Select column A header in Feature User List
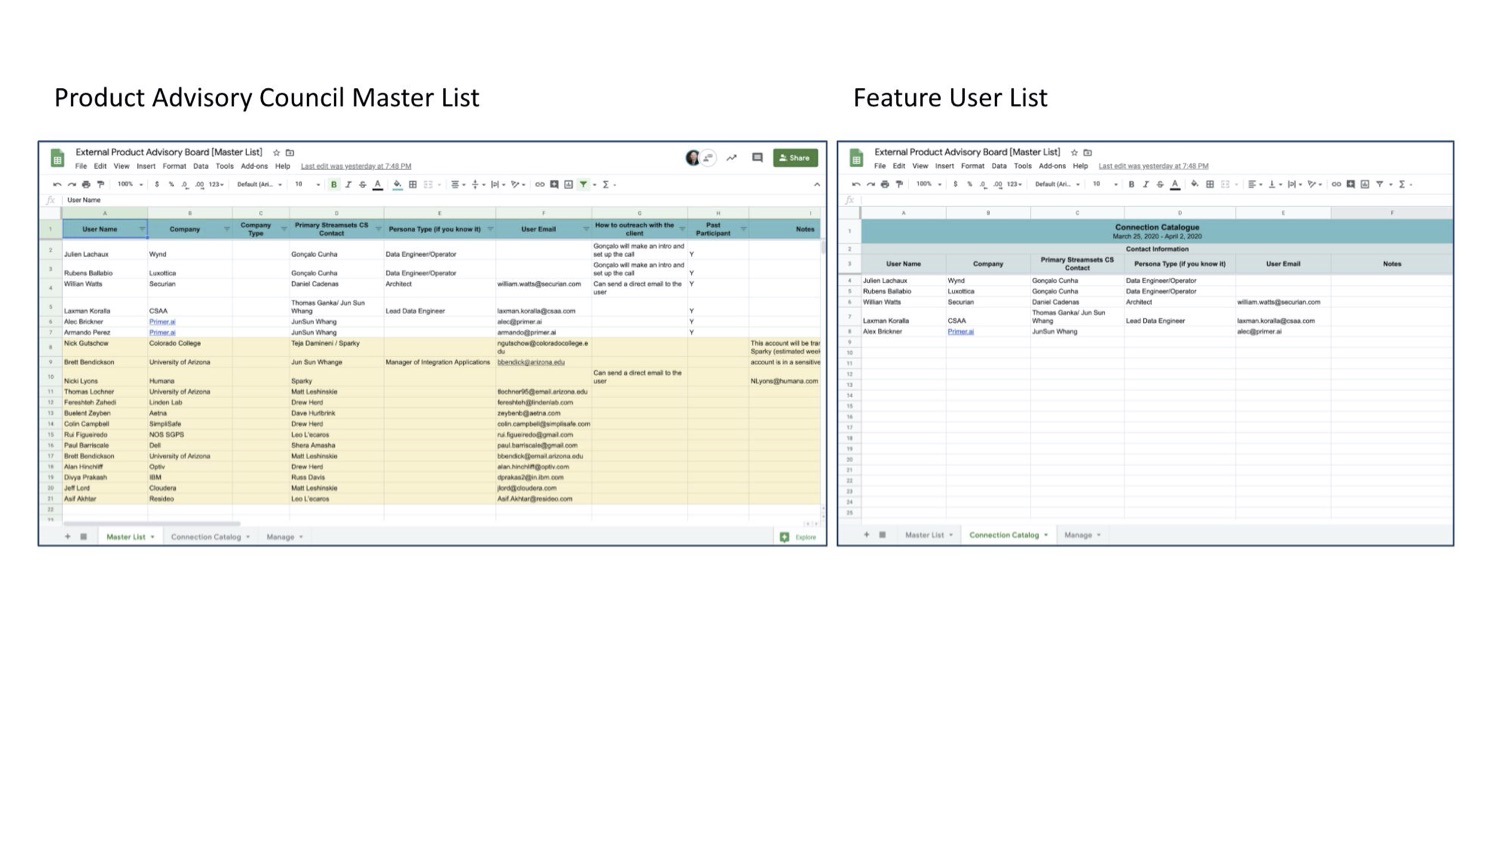1500x843 pixels. (903, 213)
